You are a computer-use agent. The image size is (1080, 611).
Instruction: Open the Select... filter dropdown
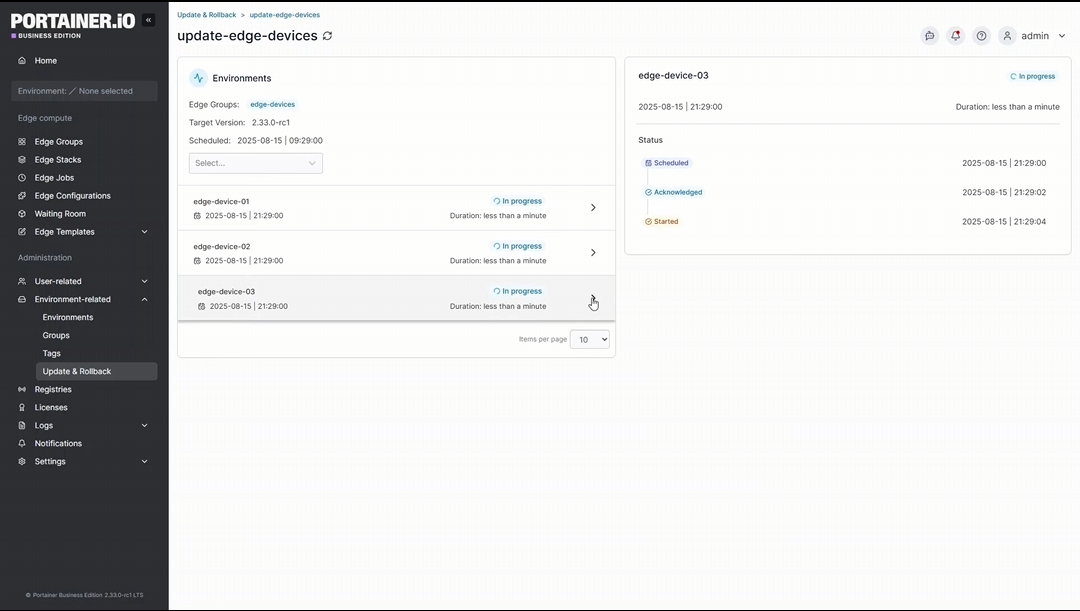click(256, 163)
